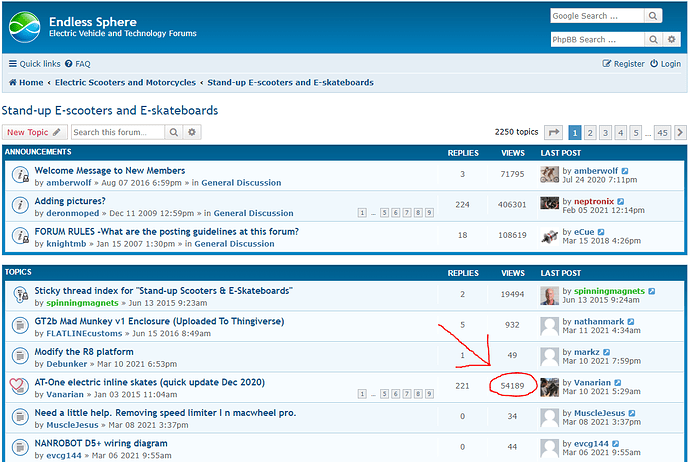The width and height of the screenshot is (690, 462).
Task: Go to page 2 of topics
Action: coord(590,132)
